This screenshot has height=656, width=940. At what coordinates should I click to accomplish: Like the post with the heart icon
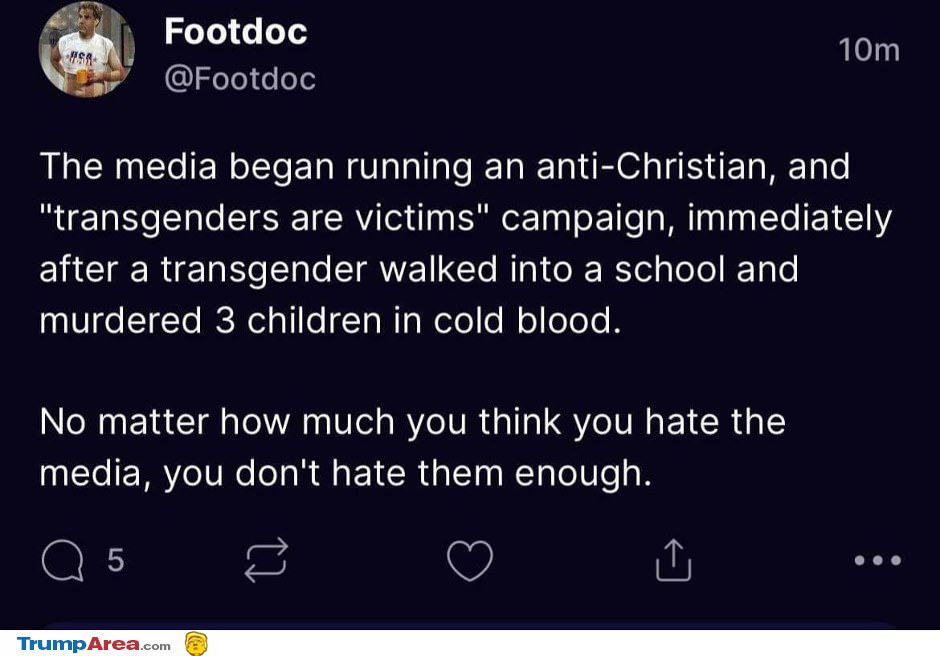pos(470,561)
